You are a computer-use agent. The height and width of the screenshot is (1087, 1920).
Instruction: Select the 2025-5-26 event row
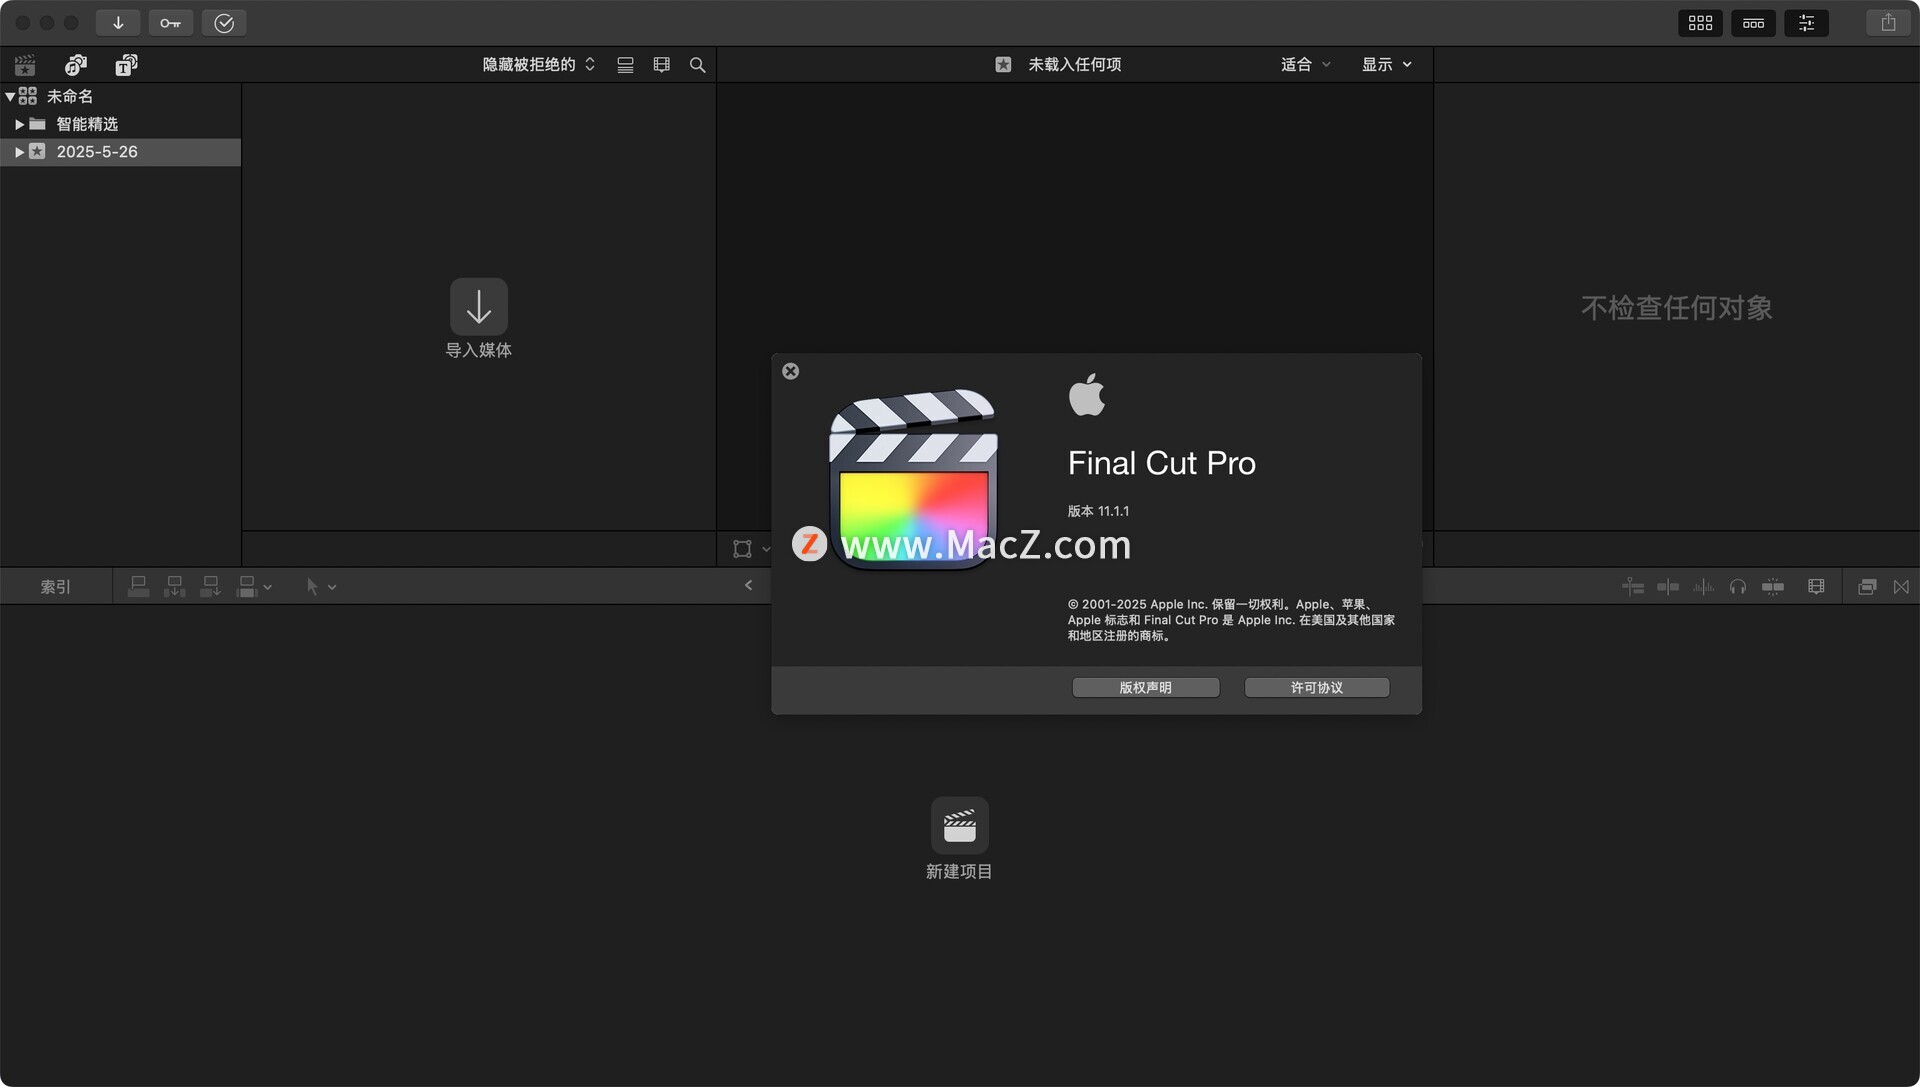[x=120, y=152]
